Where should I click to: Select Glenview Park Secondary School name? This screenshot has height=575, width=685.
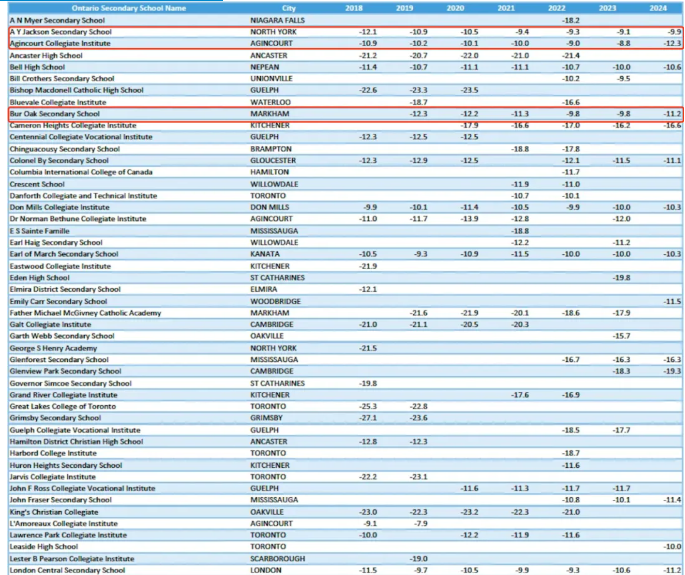[66, 371]
